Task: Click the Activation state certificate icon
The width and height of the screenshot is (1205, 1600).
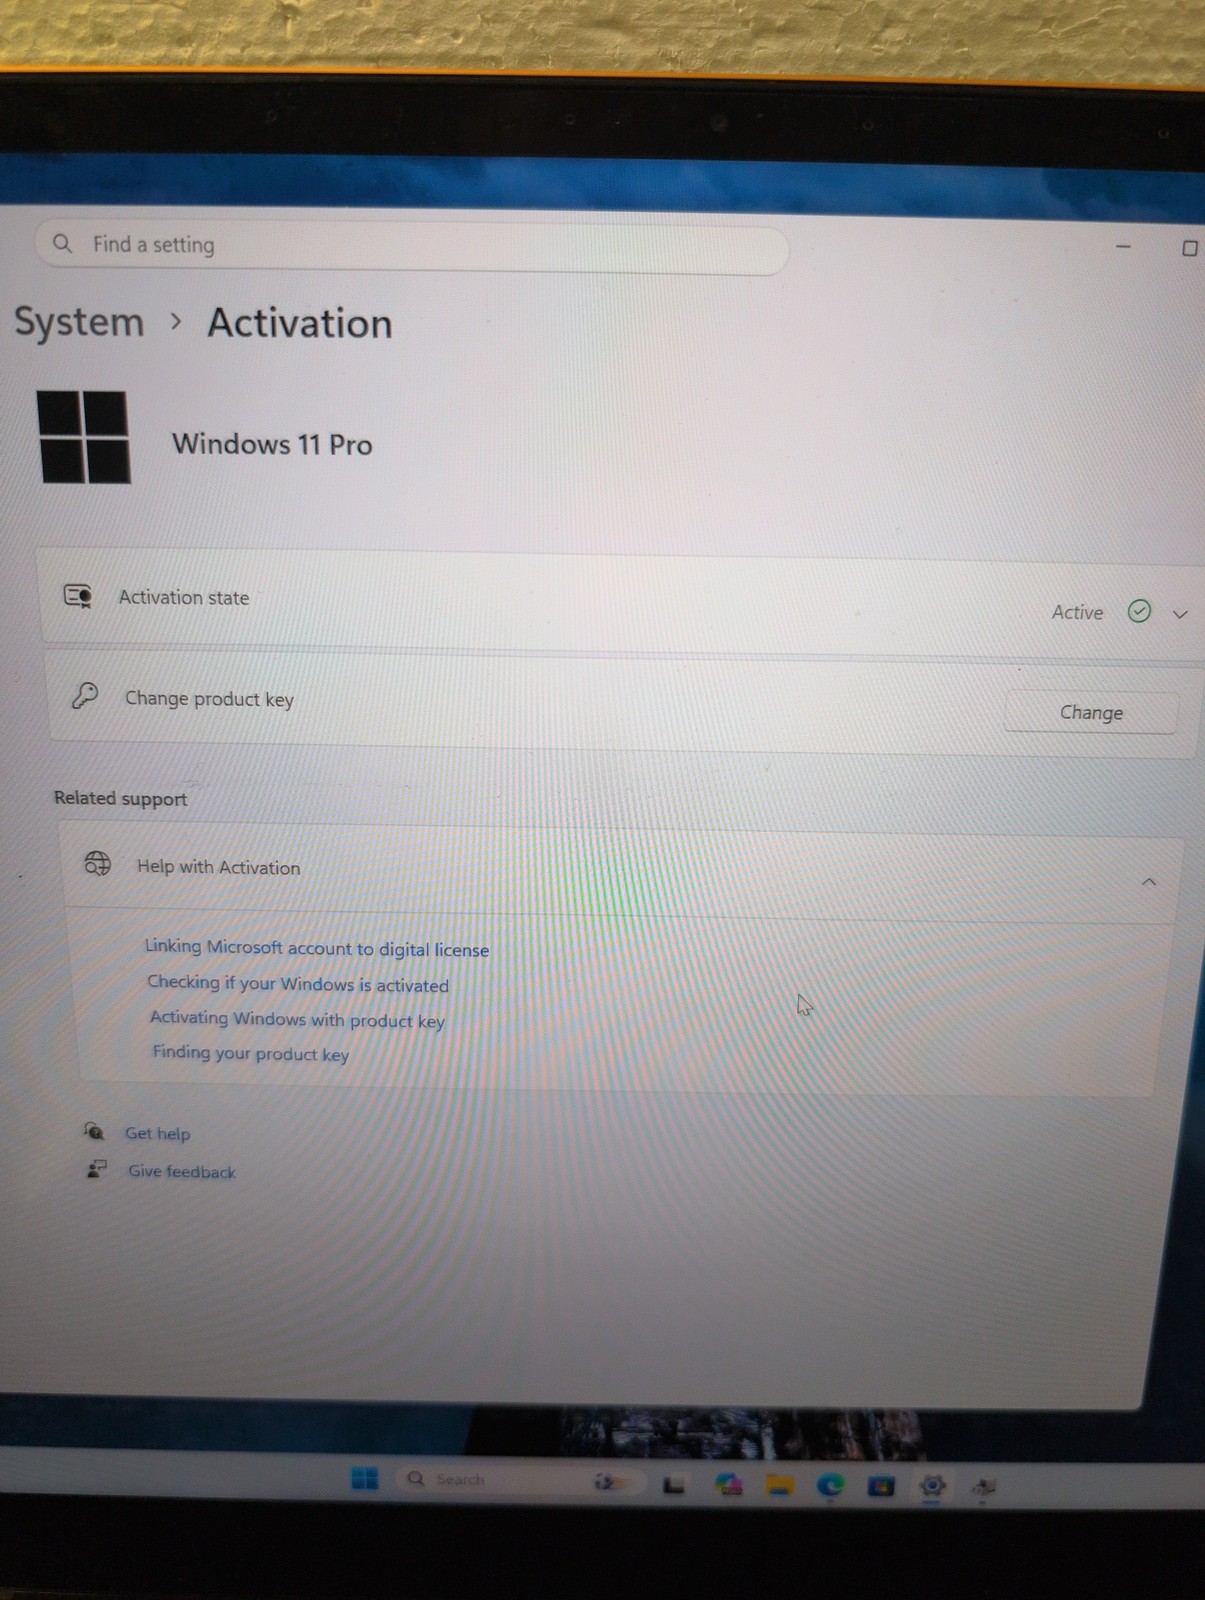Action: 78,596
